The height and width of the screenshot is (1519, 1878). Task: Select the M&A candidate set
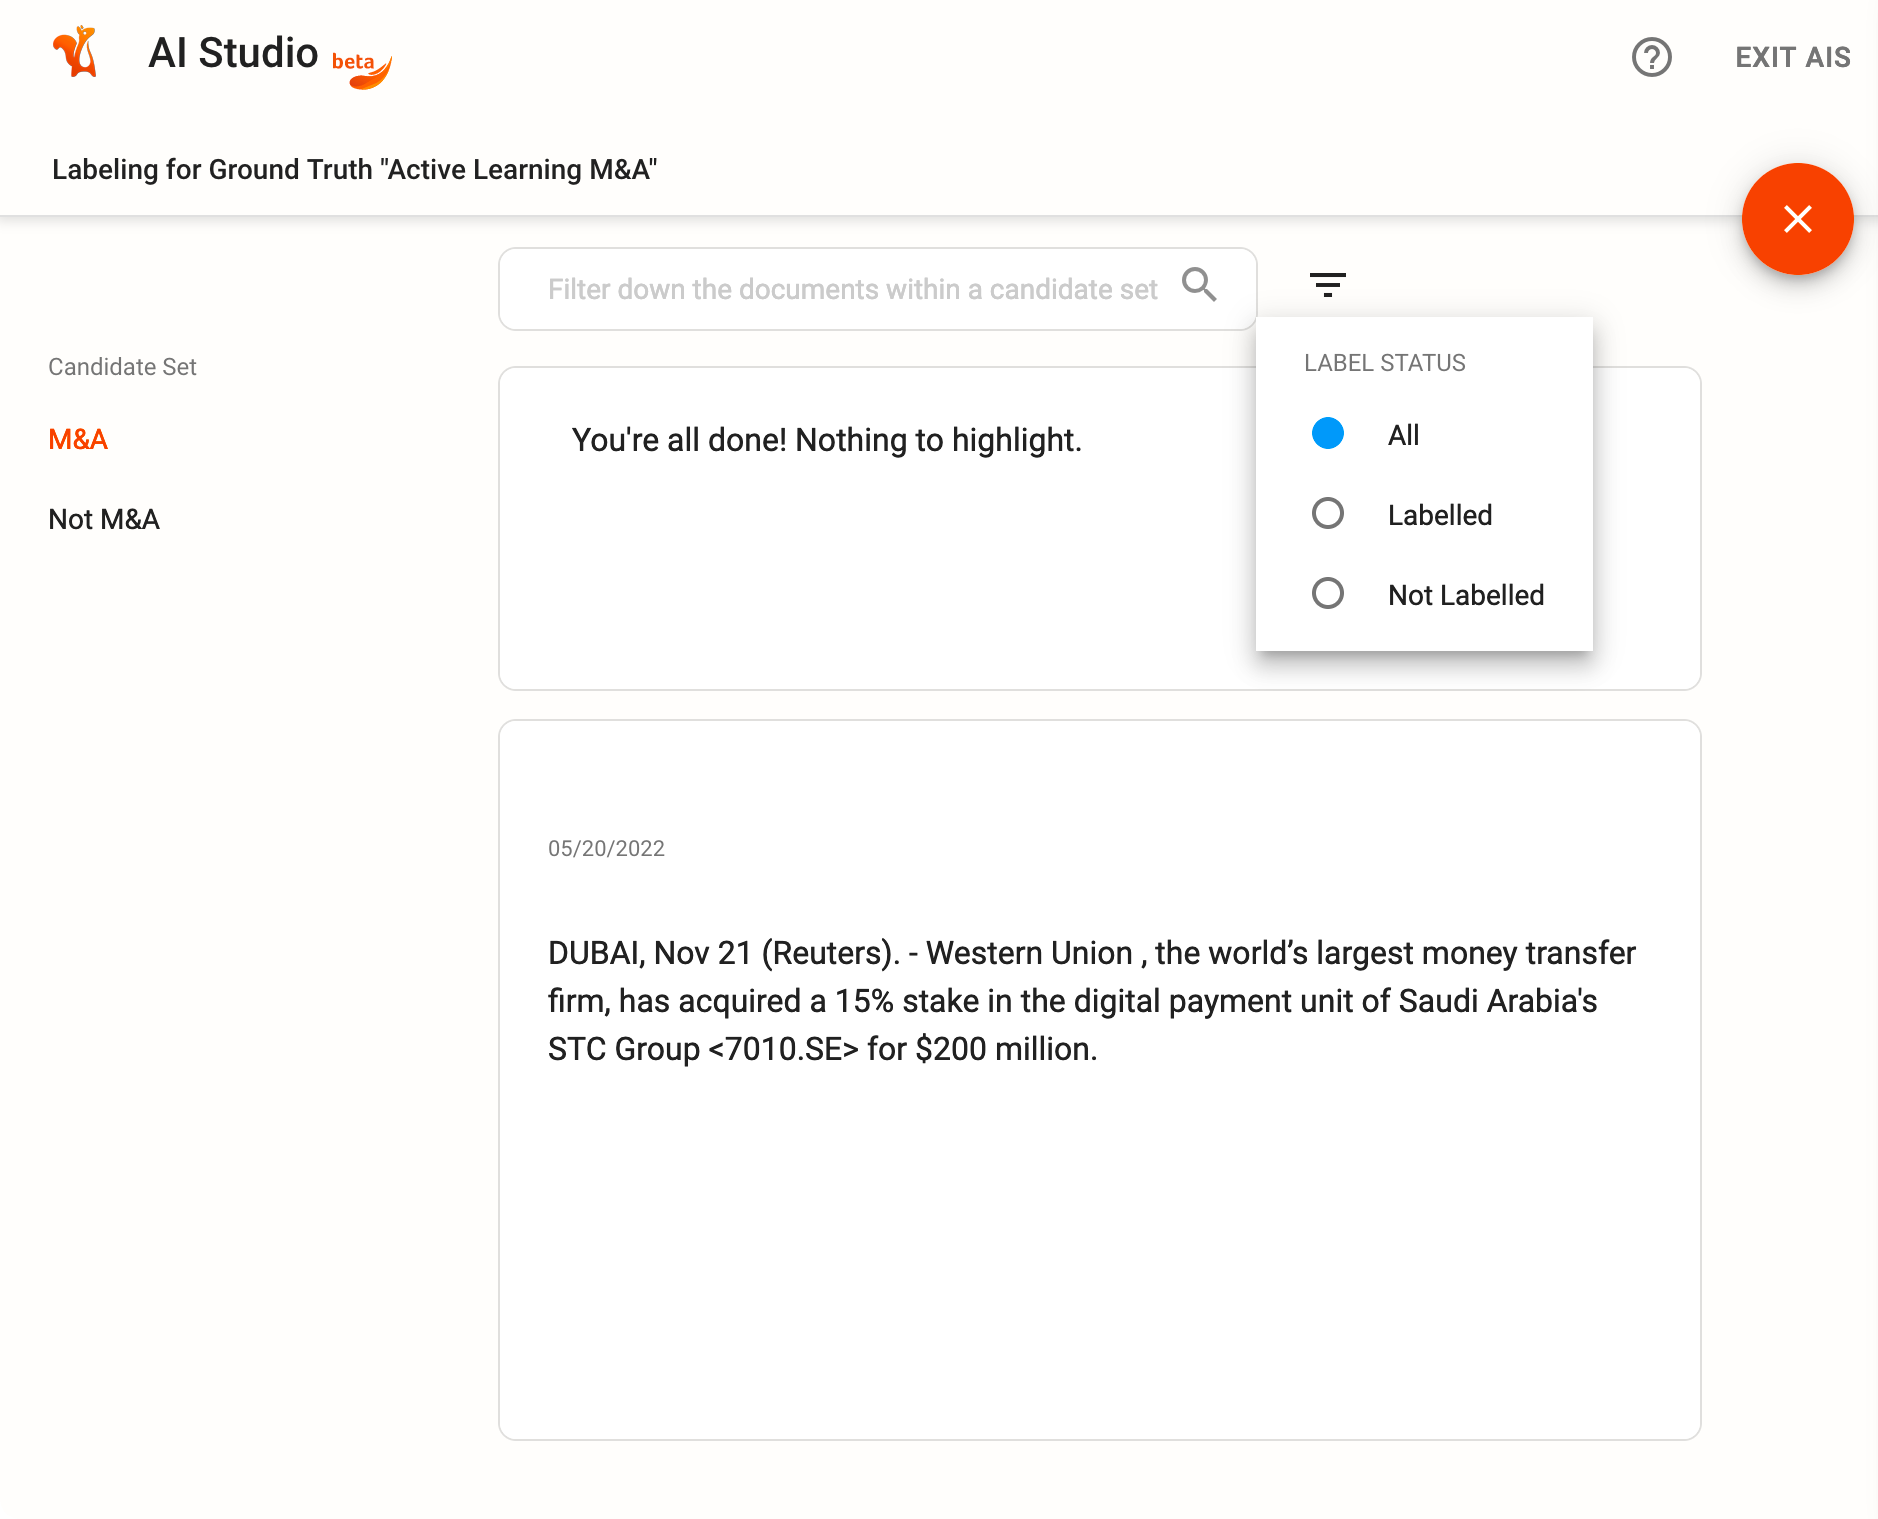point(78,439)
